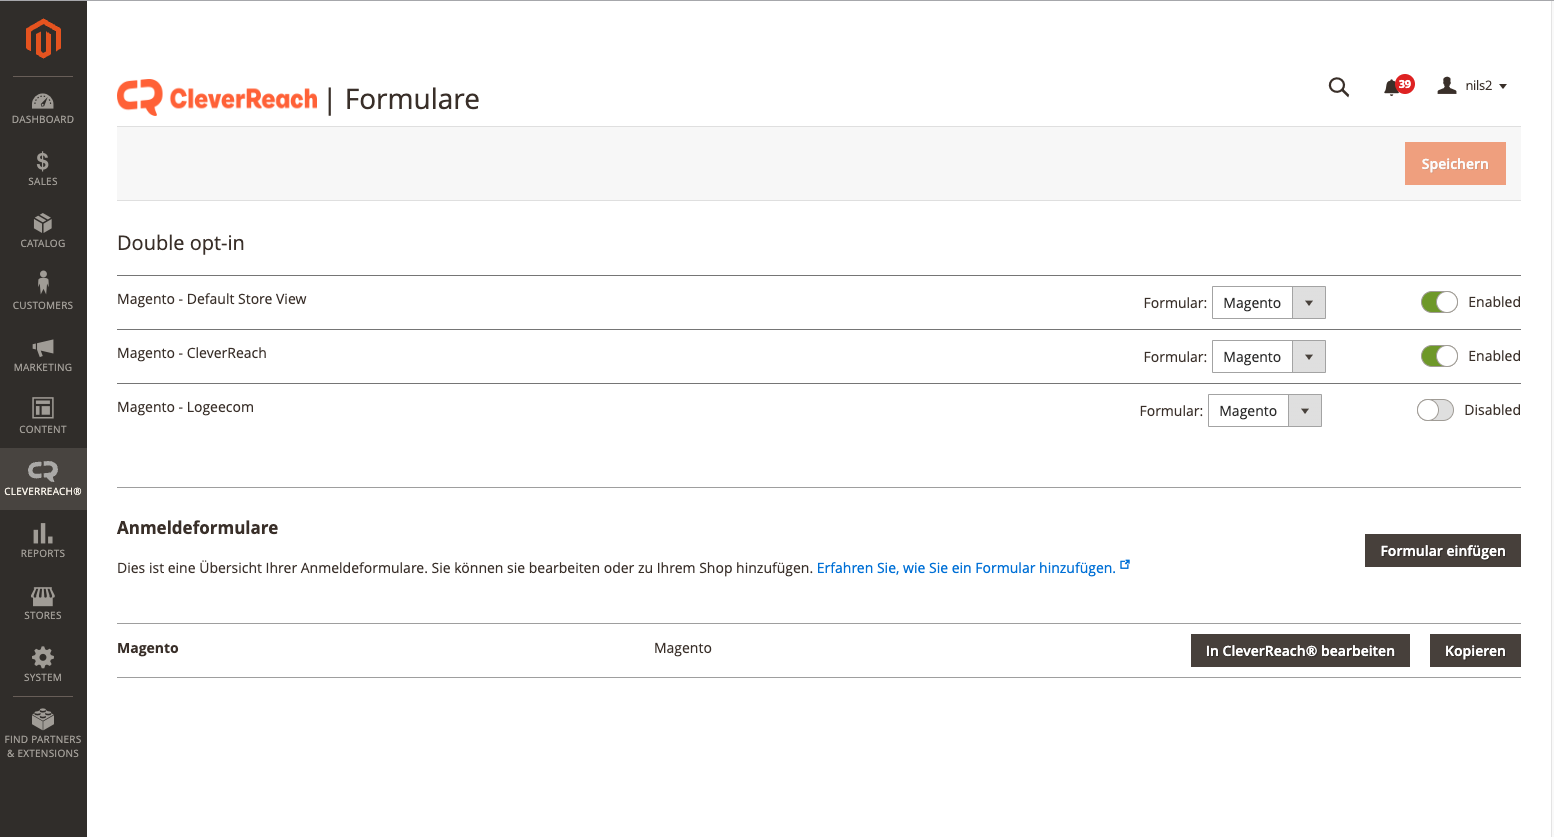Click Enabled label in Default Store View row
Viewport: 1554px width, 837px height.
coord(1494,302)
